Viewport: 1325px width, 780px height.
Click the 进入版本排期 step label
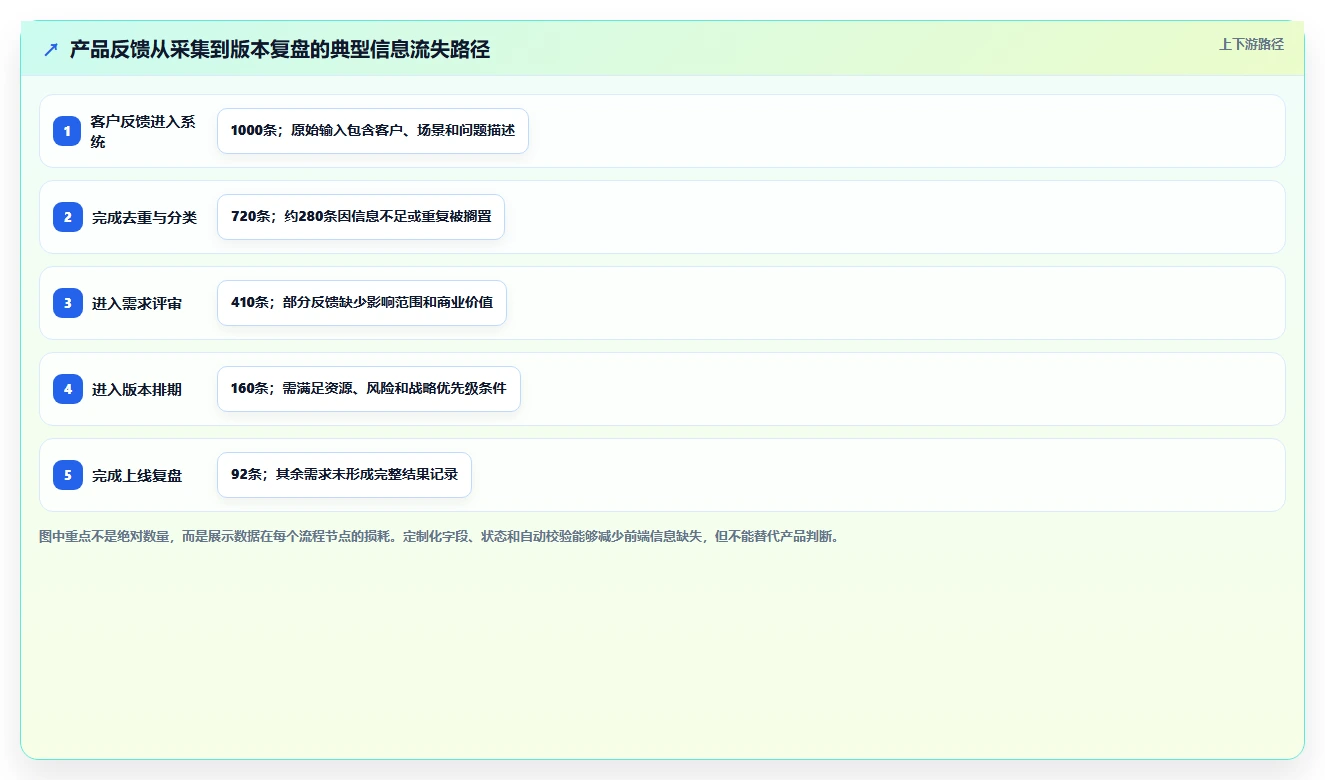pos(137,389)
